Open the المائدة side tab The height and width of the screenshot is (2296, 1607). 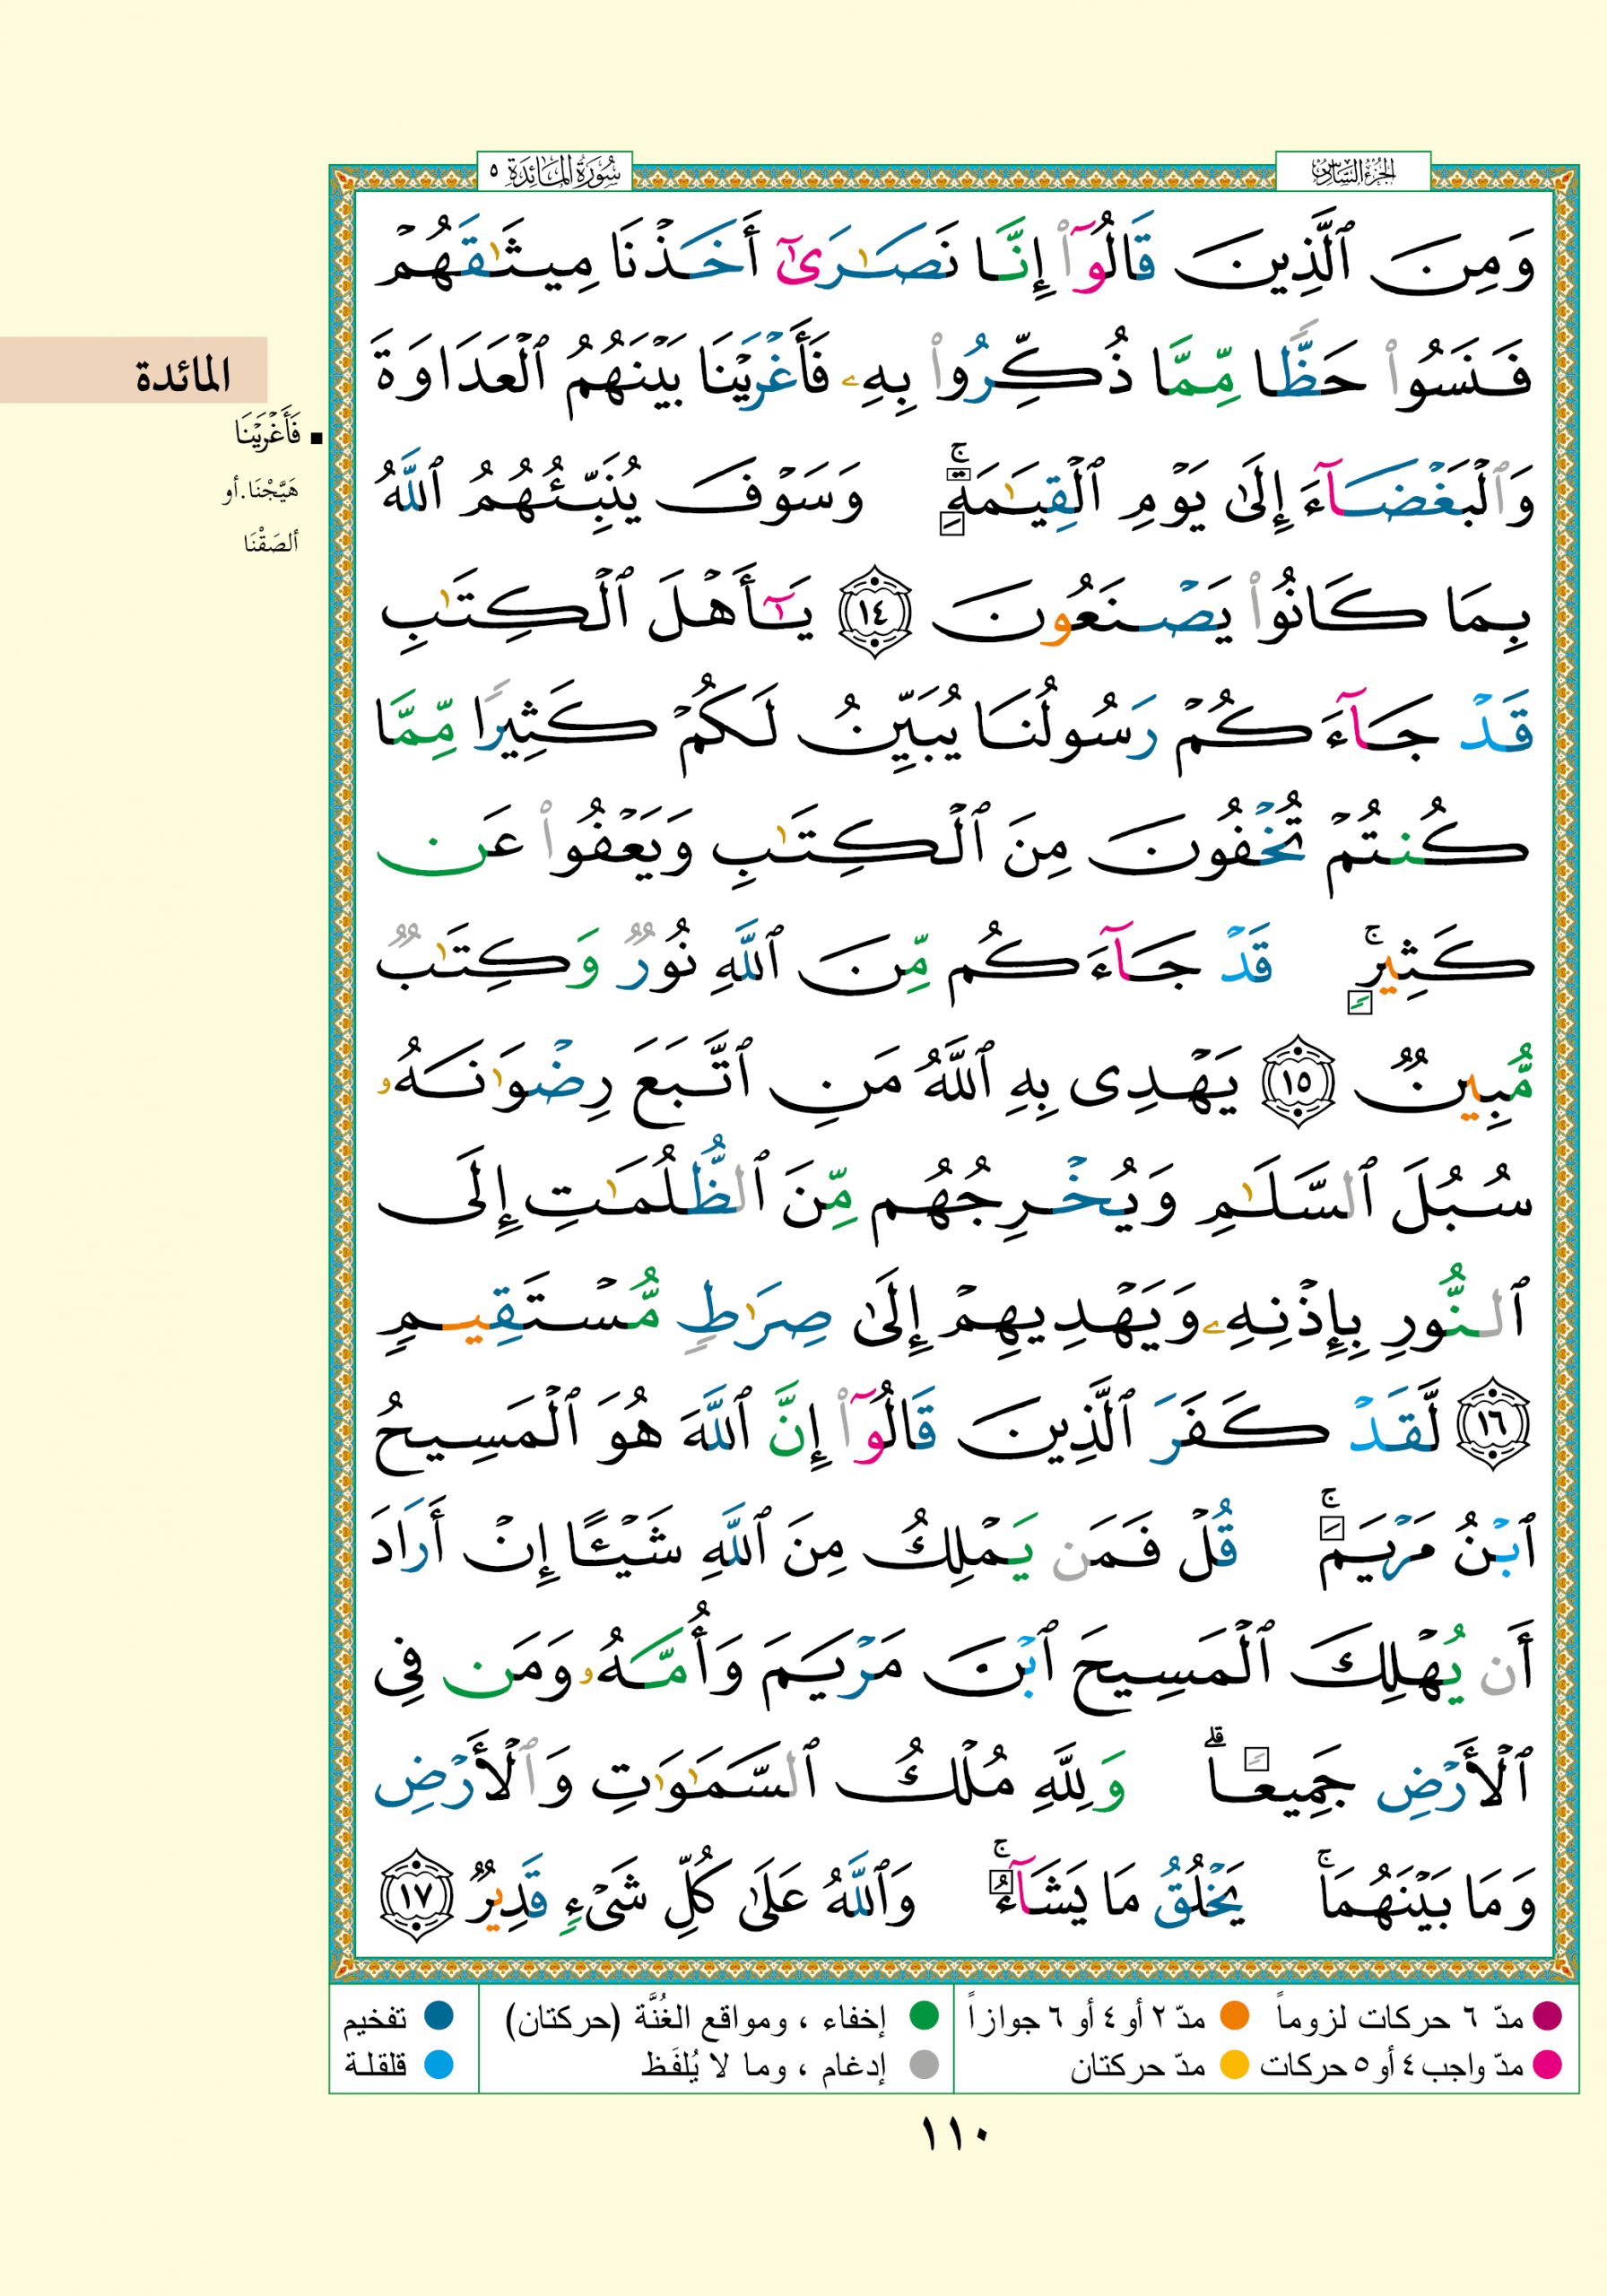134,371
